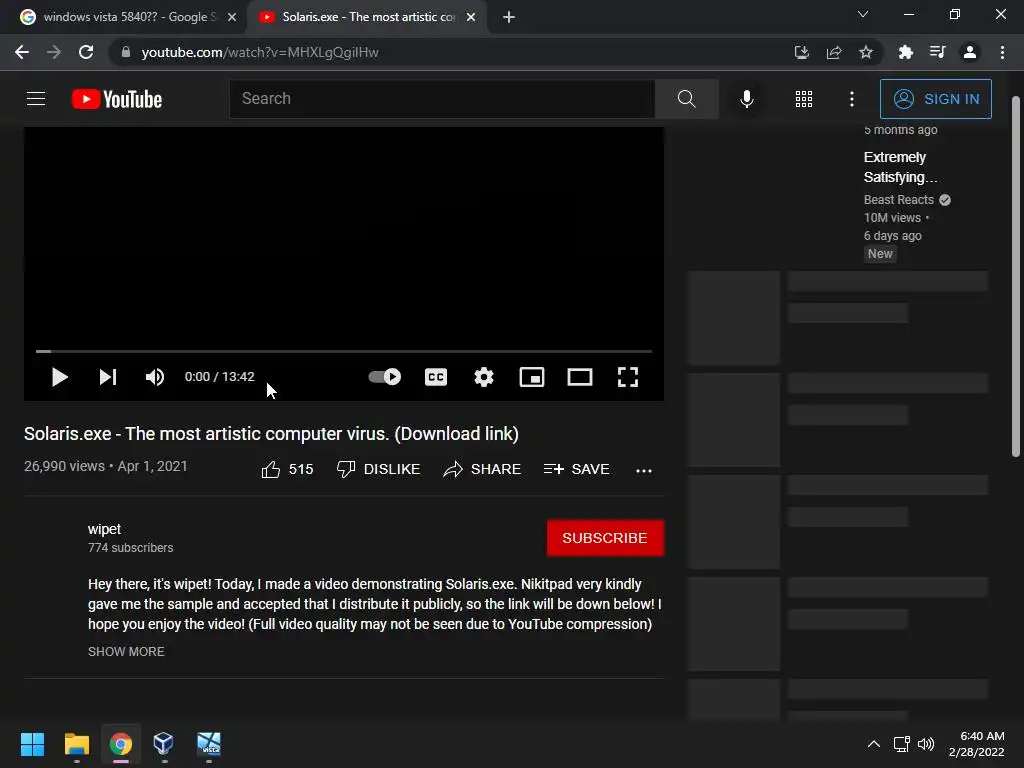The image size is (1024, 768).
Task: Subscribe to wipet channel
Action: point(605,538)
